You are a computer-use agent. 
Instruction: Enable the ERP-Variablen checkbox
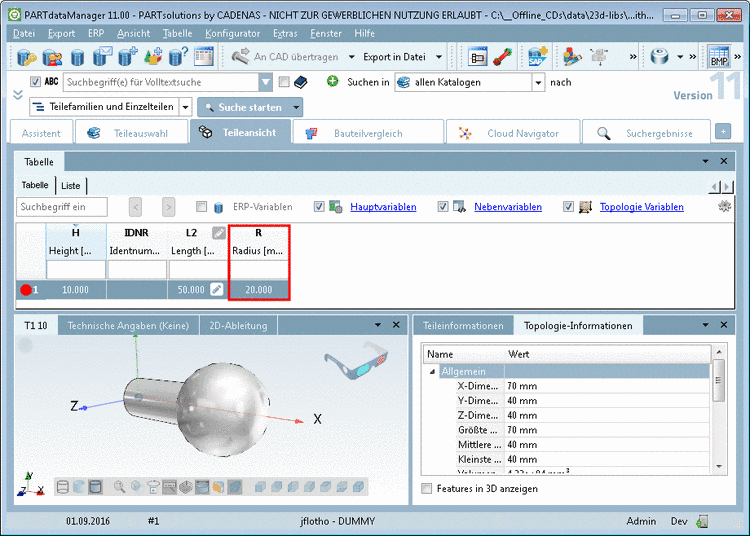pyautogui.click(x=201, y=207)
